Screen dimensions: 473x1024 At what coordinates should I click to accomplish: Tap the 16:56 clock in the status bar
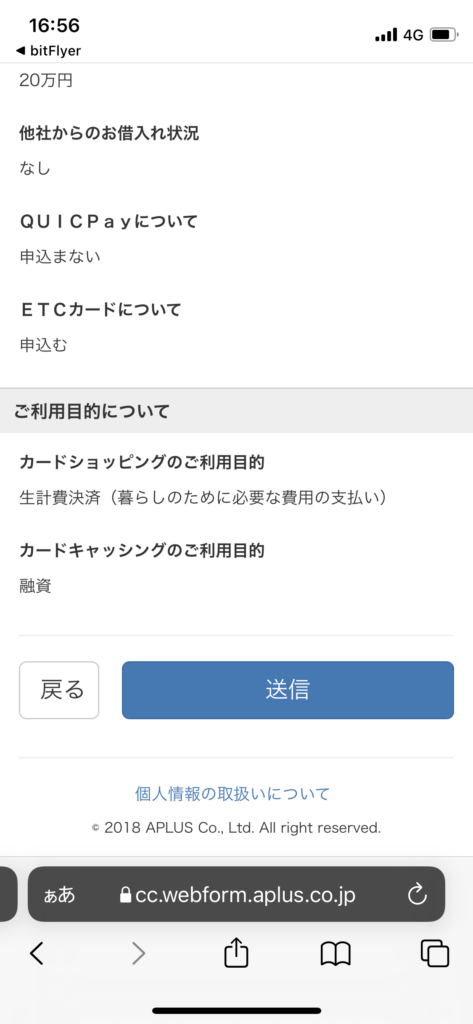click(54, 26)
